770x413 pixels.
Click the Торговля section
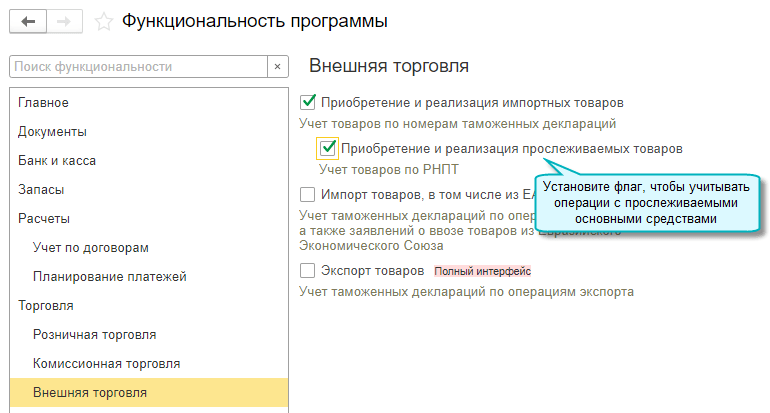pos(46,306)
